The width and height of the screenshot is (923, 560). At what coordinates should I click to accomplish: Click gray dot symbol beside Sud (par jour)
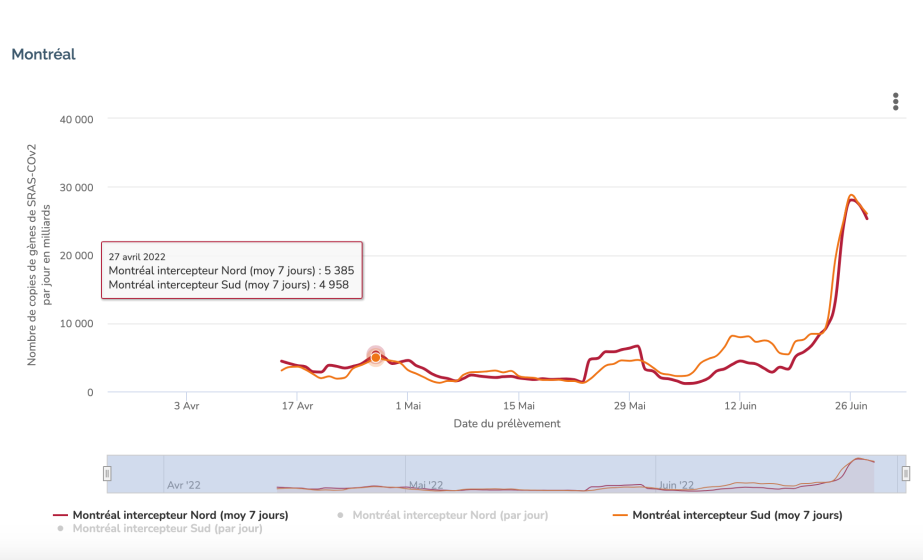coord(61,528)
